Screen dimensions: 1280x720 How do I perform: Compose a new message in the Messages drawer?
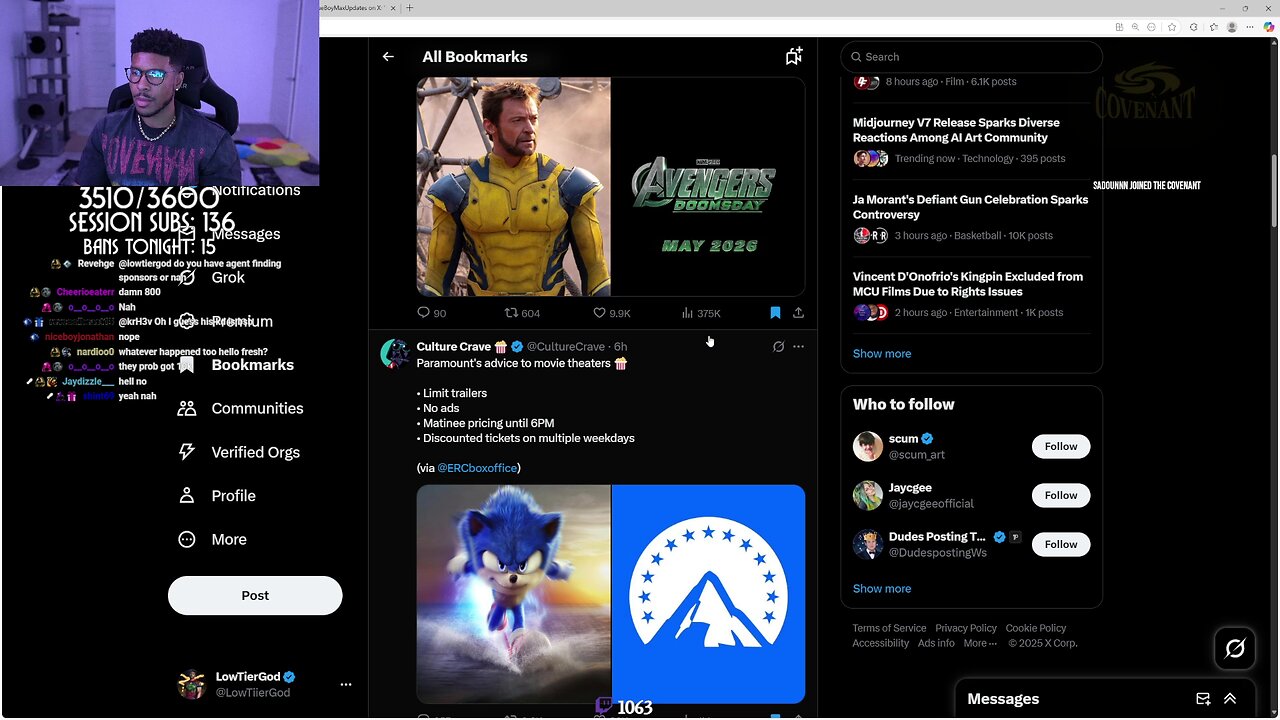(x=1203, y=699)
